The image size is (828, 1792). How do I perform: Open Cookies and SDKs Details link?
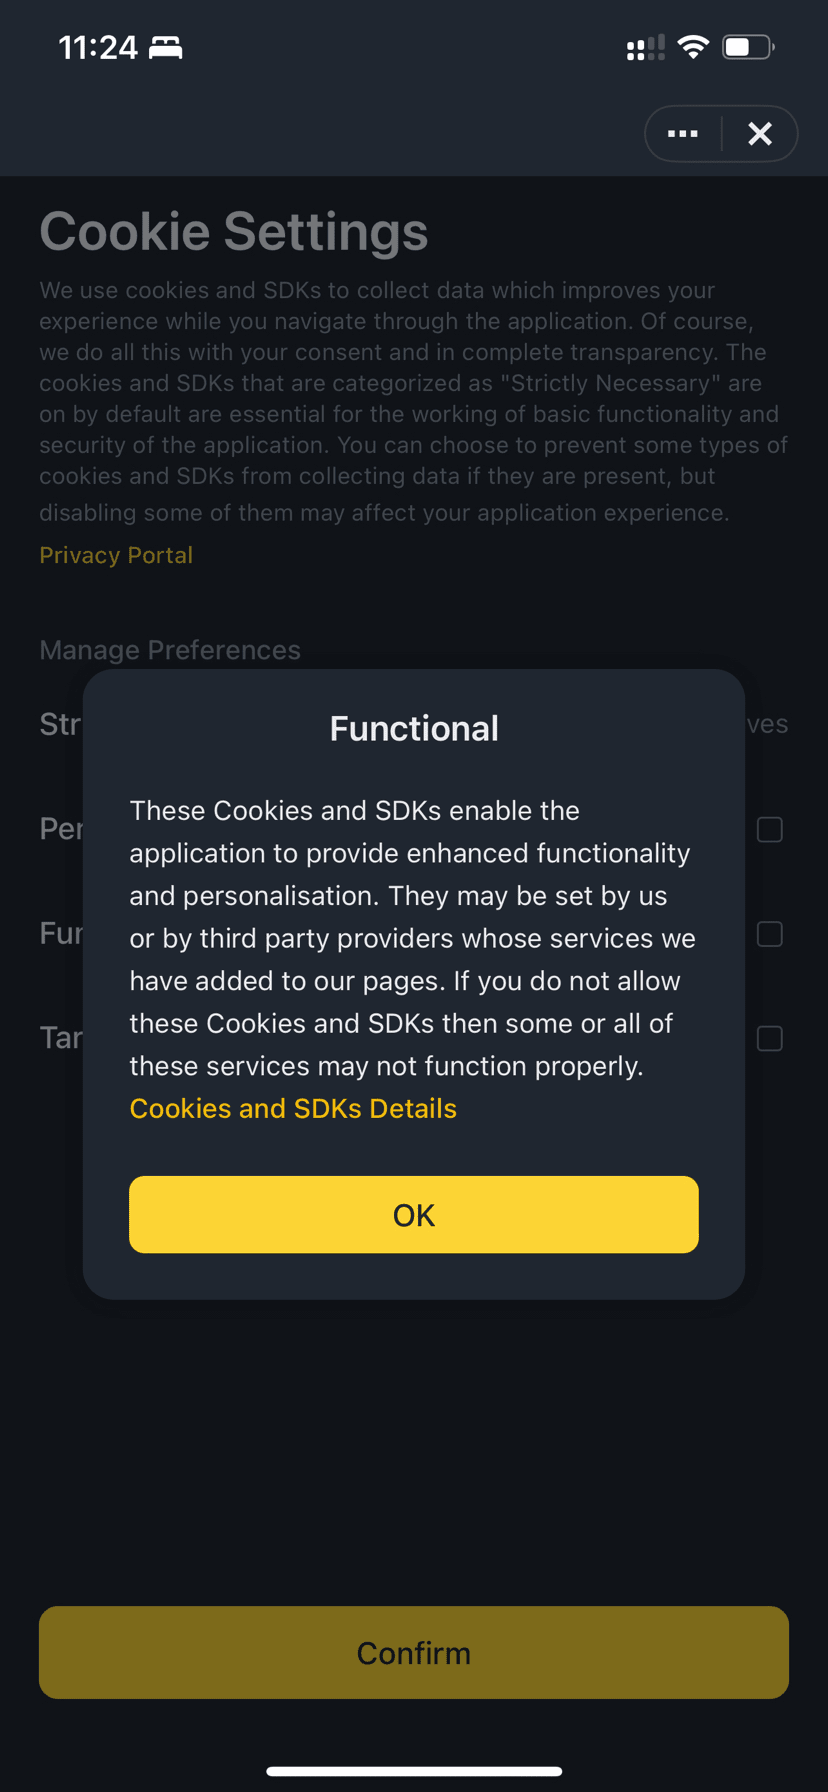point(293,1108)
